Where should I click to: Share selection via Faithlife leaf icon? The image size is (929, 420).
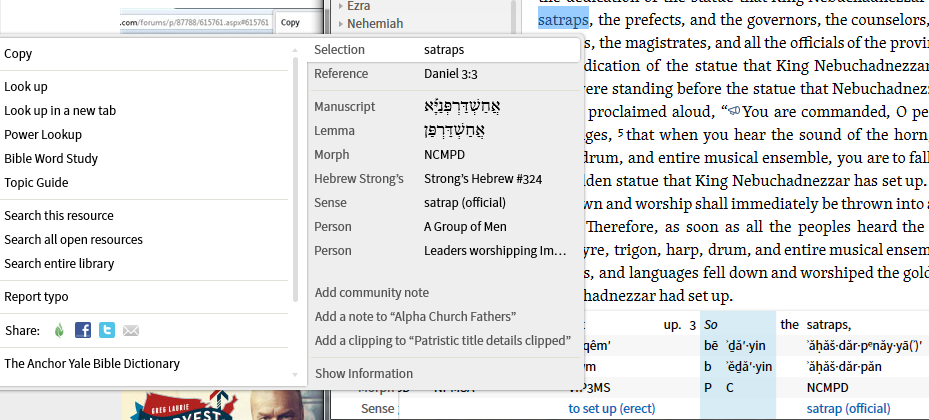pos(59,331)
